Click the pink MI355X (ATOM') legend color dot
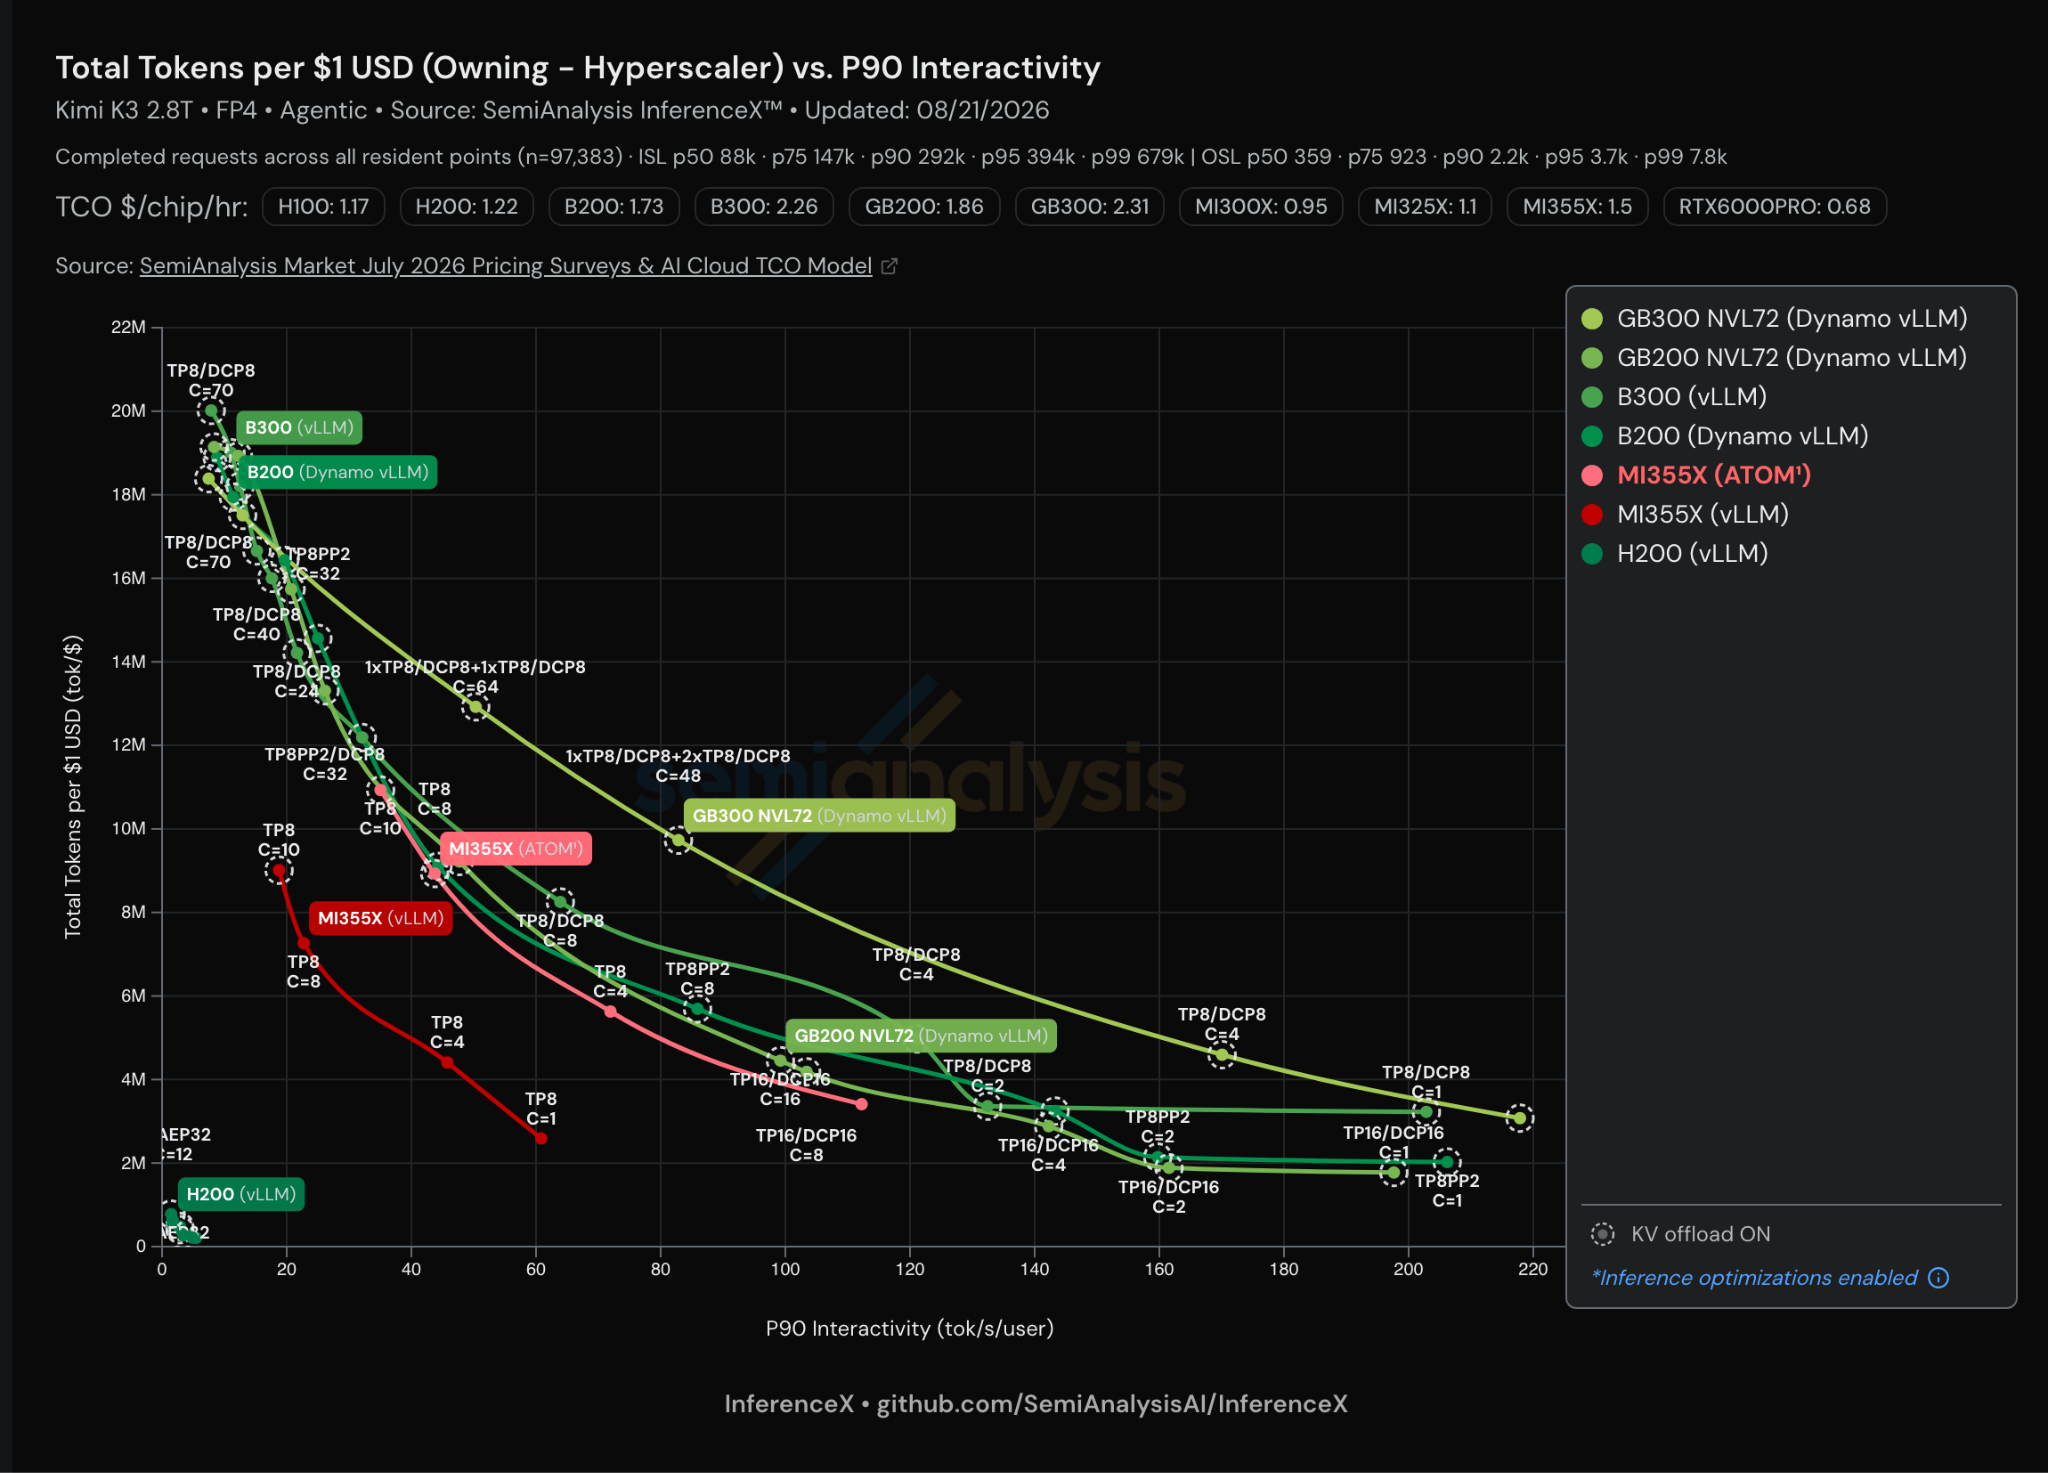 [x=1592, y=476]
